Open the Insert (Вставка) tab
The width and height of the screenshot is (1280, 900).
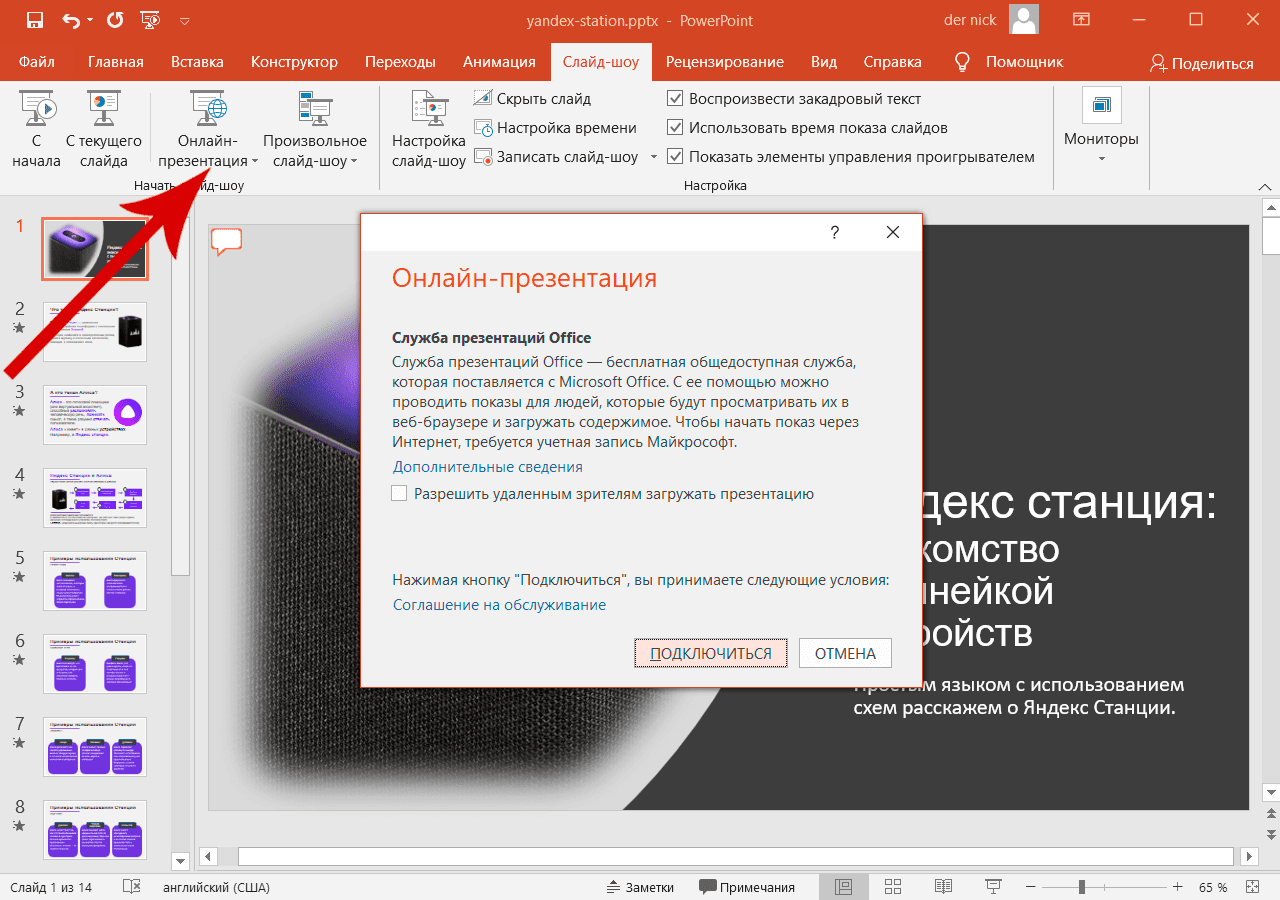coord(197,62)
